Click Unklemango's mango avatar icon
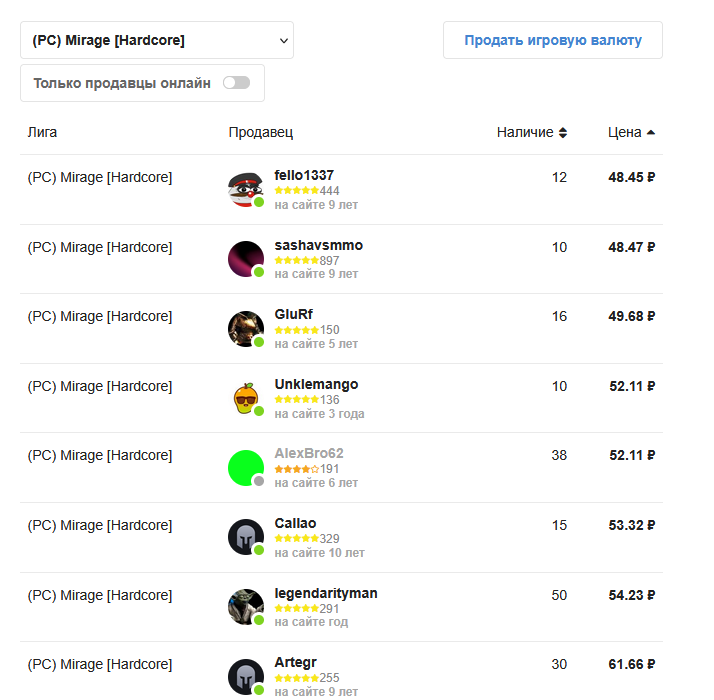Image resolution: width=714 pixels, height=700 pixels. [x=245, y=398]
